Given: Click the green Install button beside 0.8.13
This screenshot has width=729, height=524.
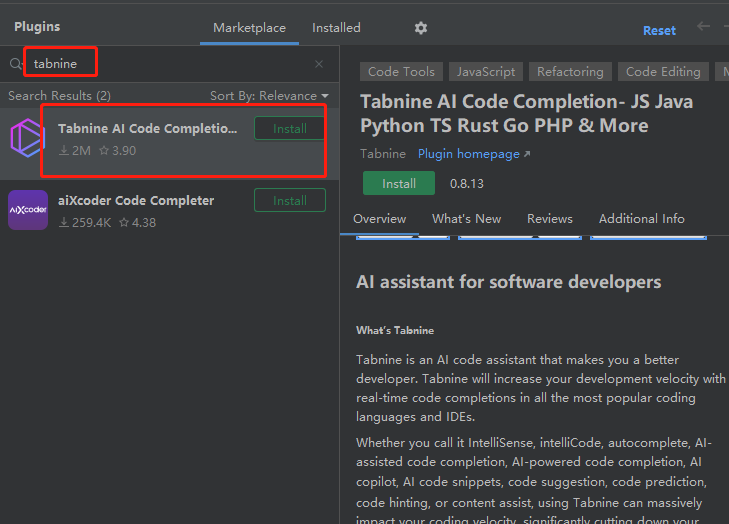Looking at the screenshot, I should click(x=399, y=183).
